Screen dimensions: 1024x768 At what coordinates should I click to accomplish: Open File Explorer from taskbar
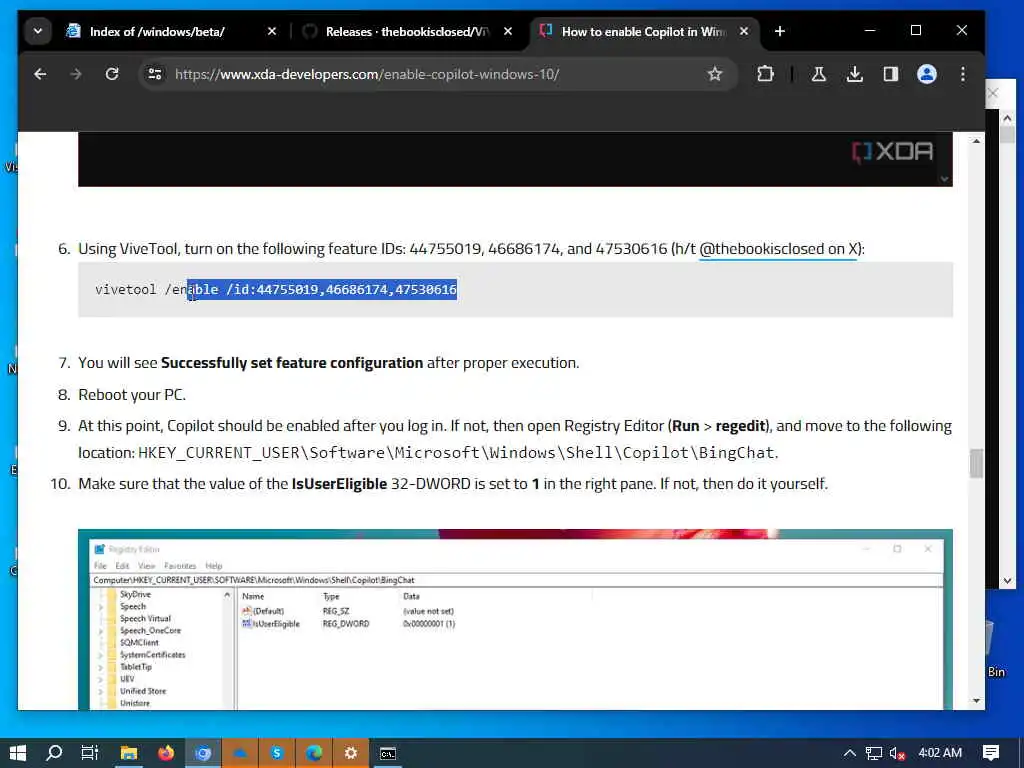pyautogui.click(x=129, y=753)
